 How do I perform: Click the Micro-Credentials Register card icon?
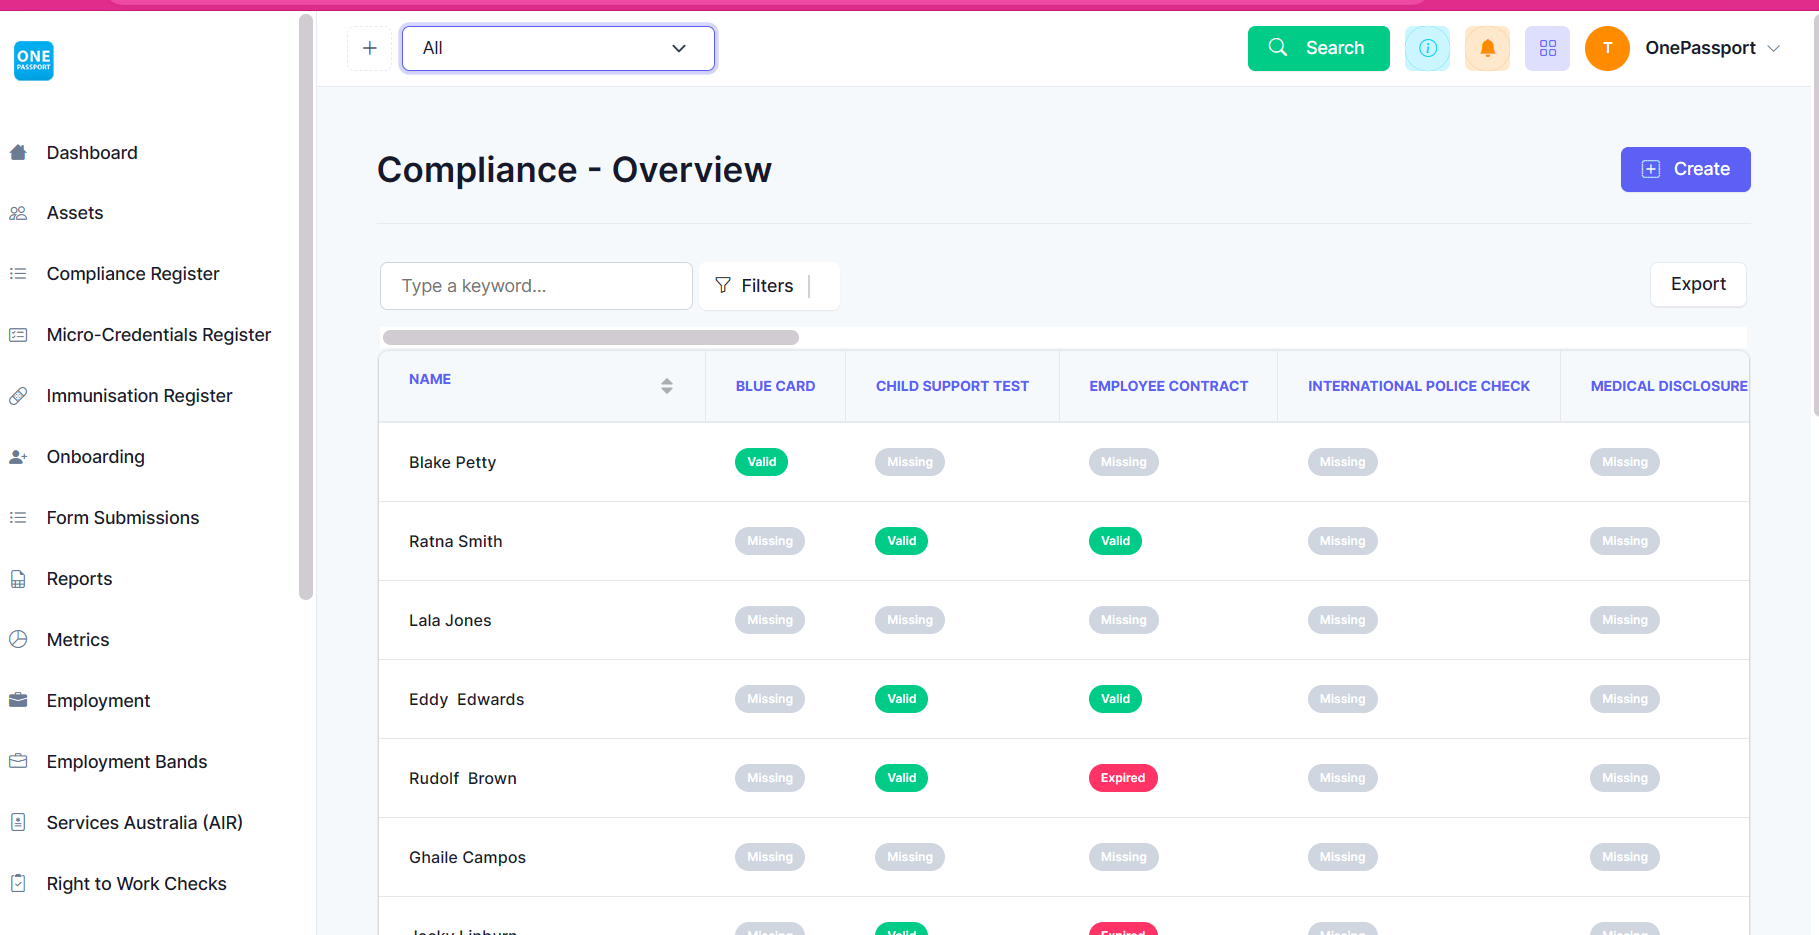pos(18,335)
